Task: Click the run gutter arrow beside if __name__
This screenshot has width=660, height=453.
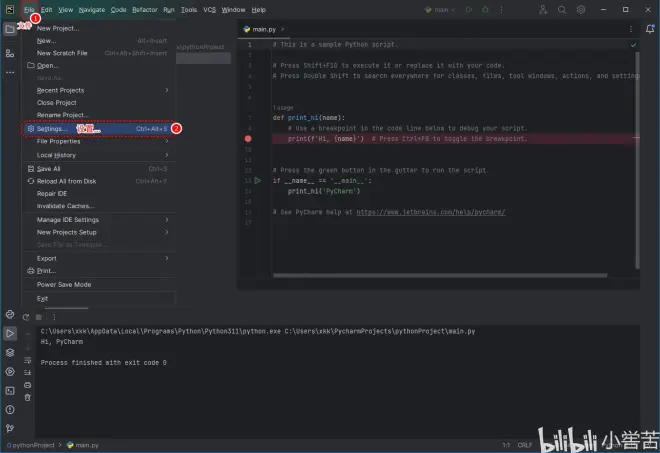Action: (258, 181)
